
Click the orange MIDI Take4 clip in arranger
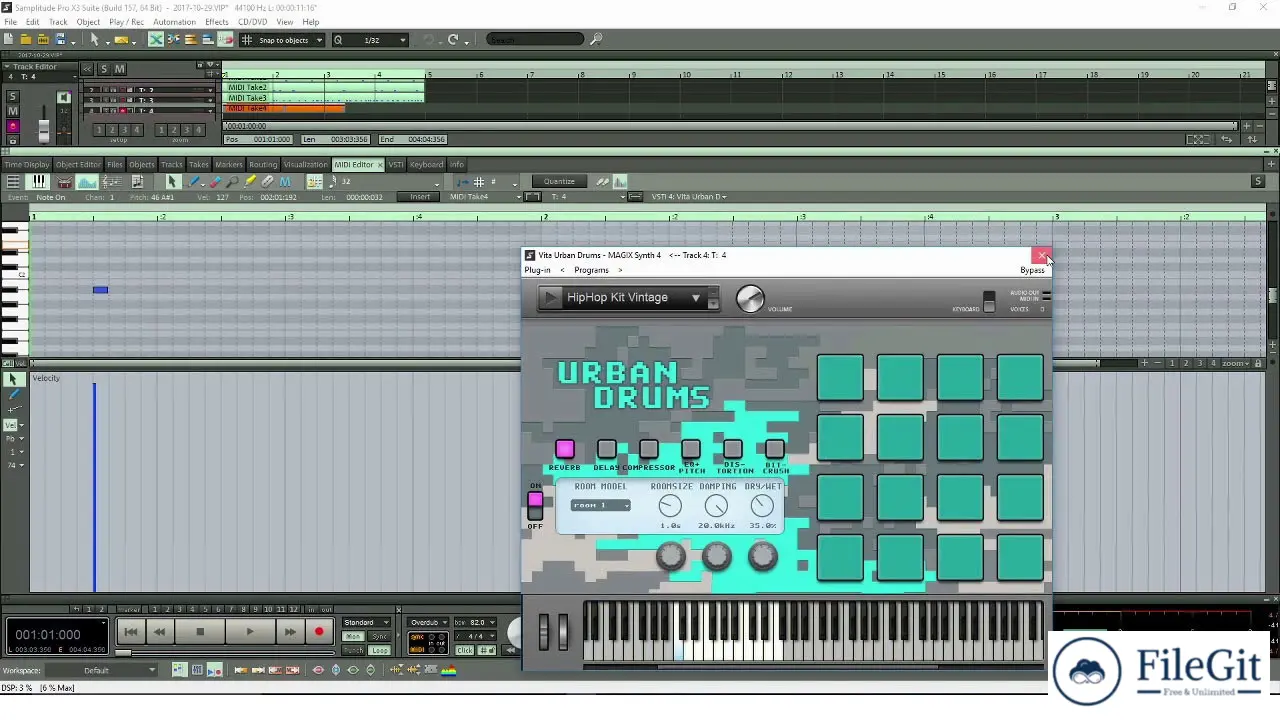click(x=285, y=109)
